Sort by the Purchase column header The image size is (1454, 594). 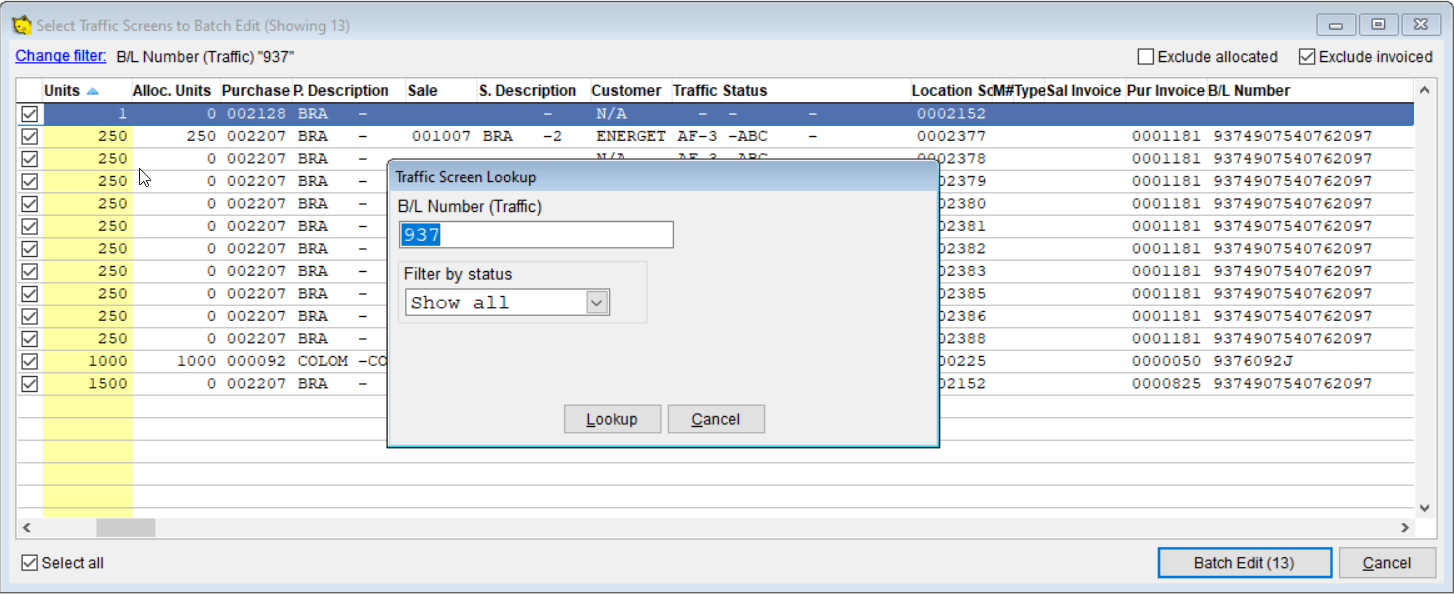255,91
